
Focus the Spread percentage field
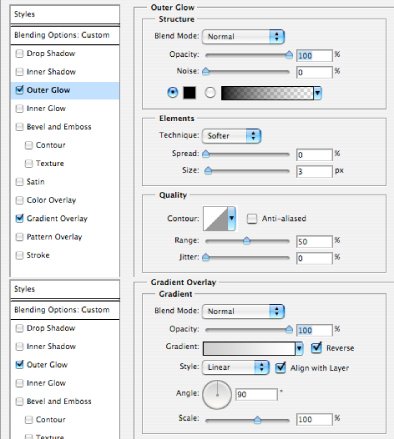(314, 155)
